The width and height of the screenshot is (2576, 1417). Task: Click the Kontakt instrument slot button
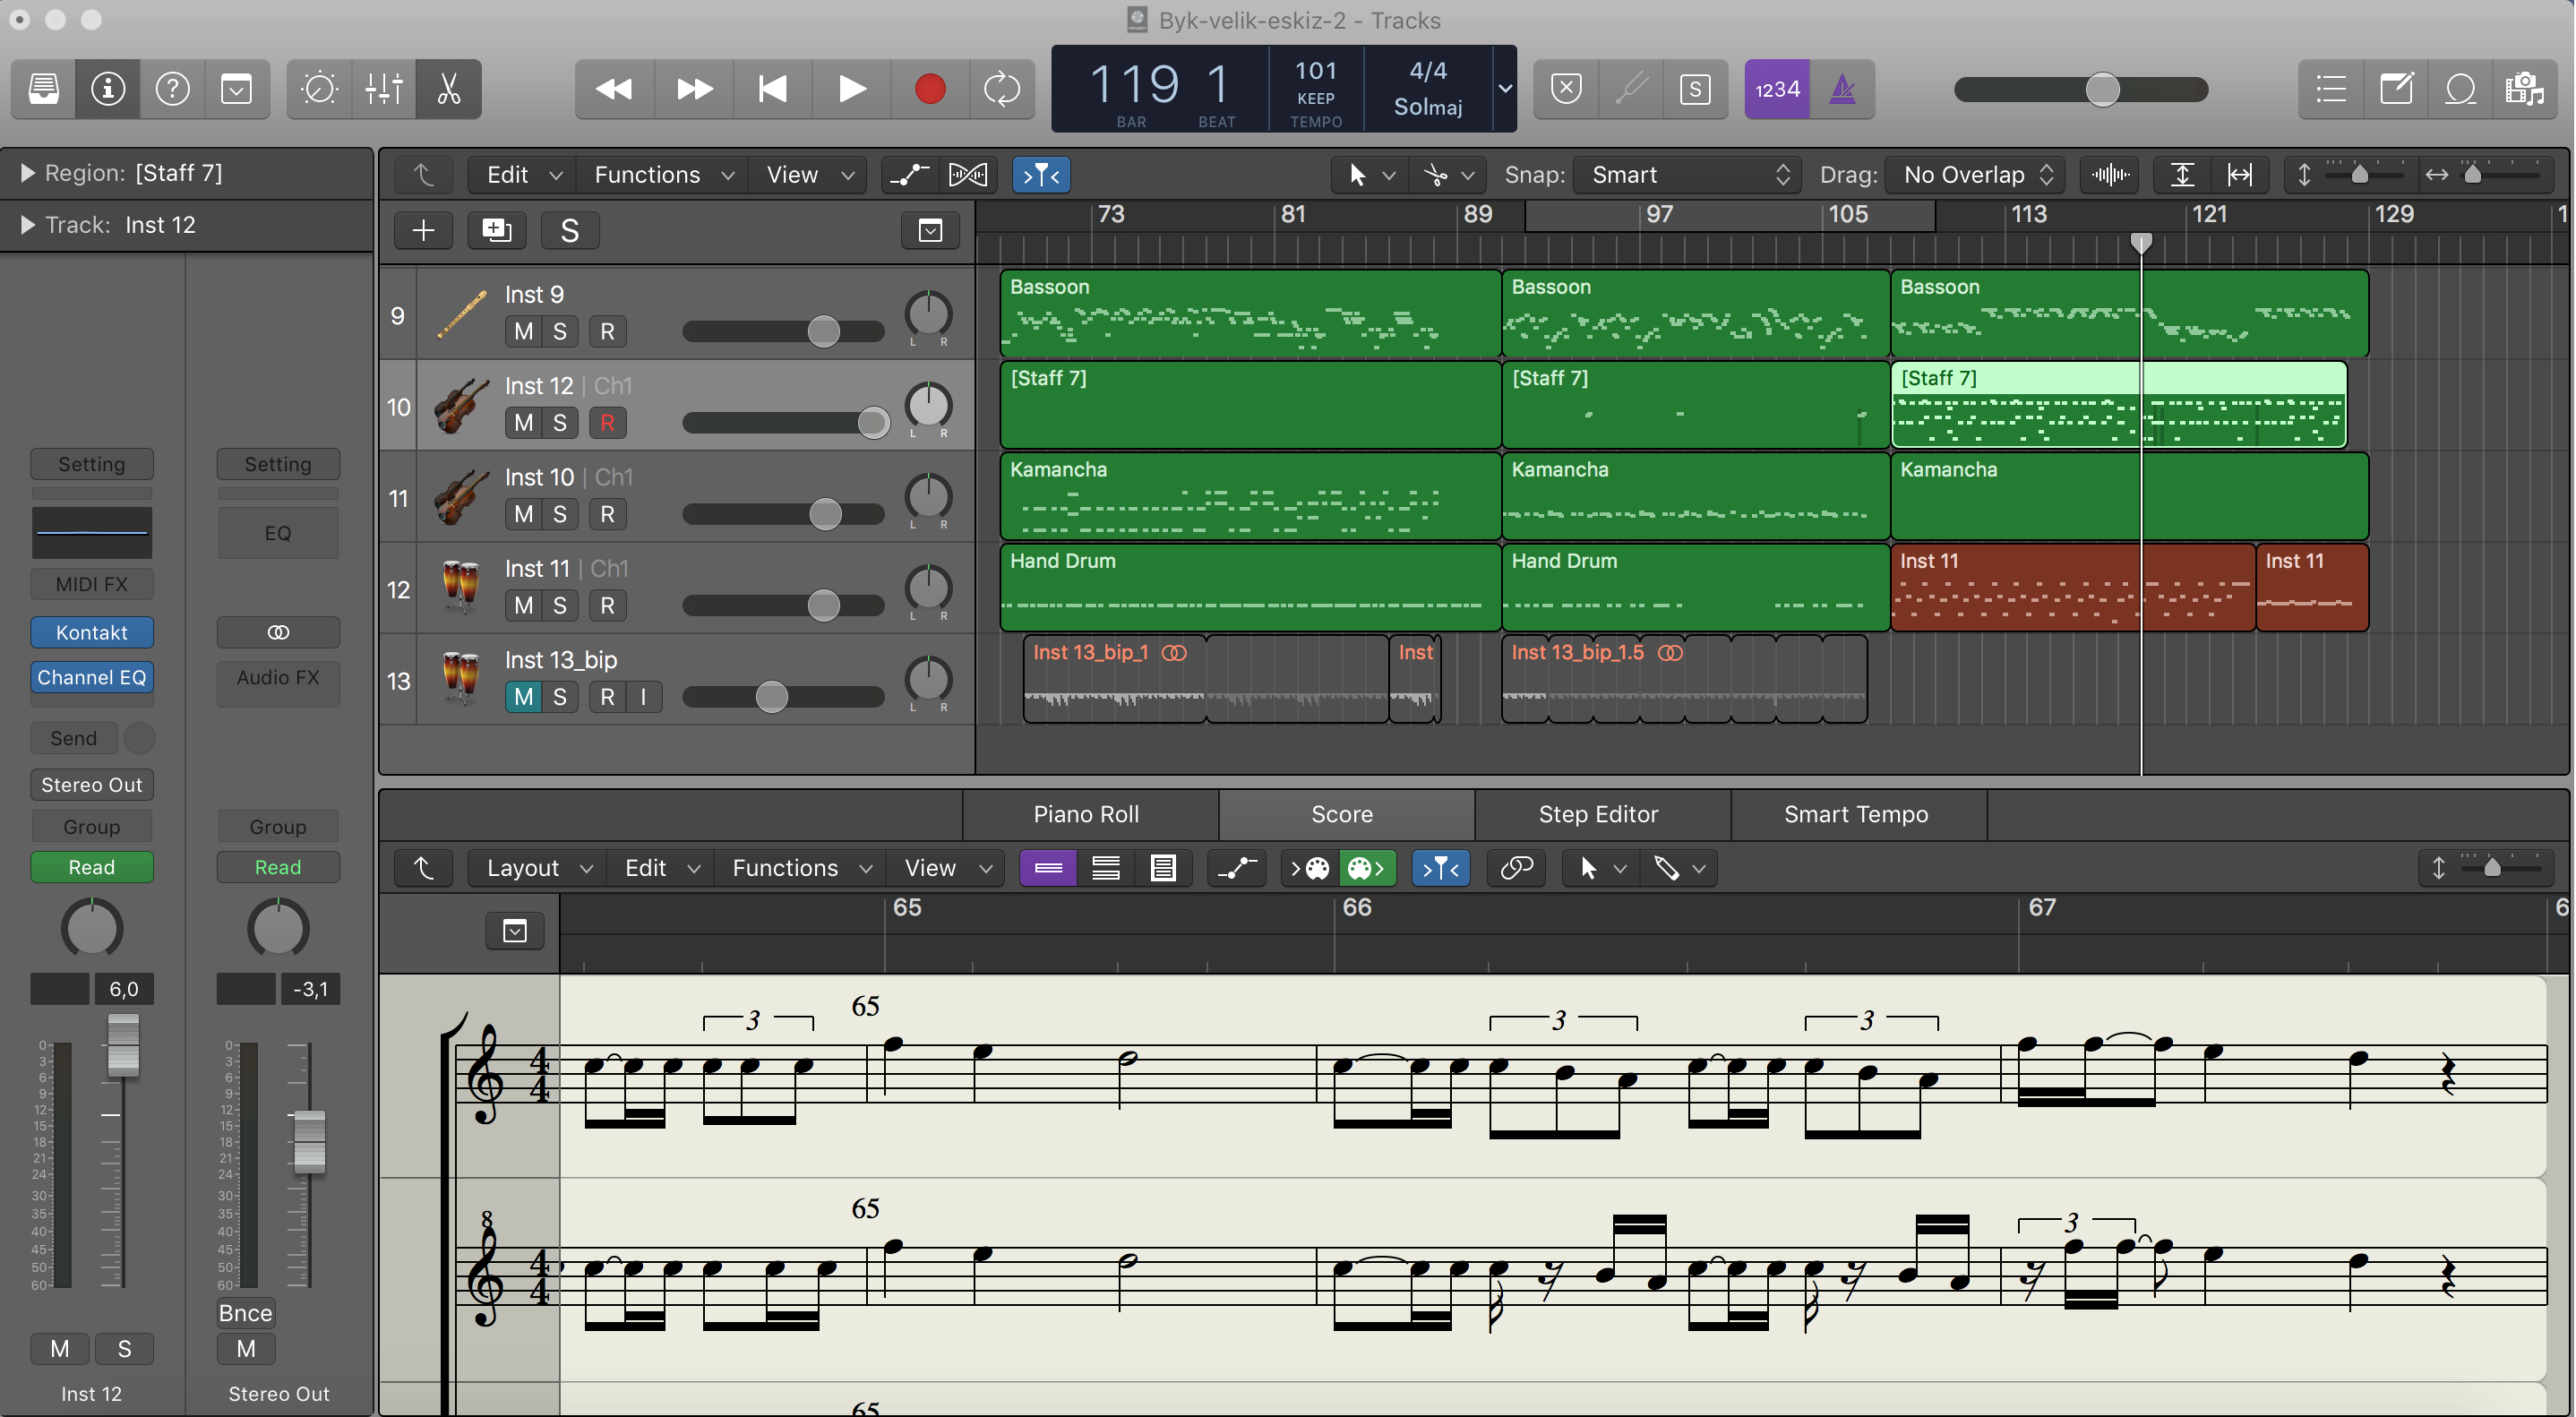click(91, 632)
